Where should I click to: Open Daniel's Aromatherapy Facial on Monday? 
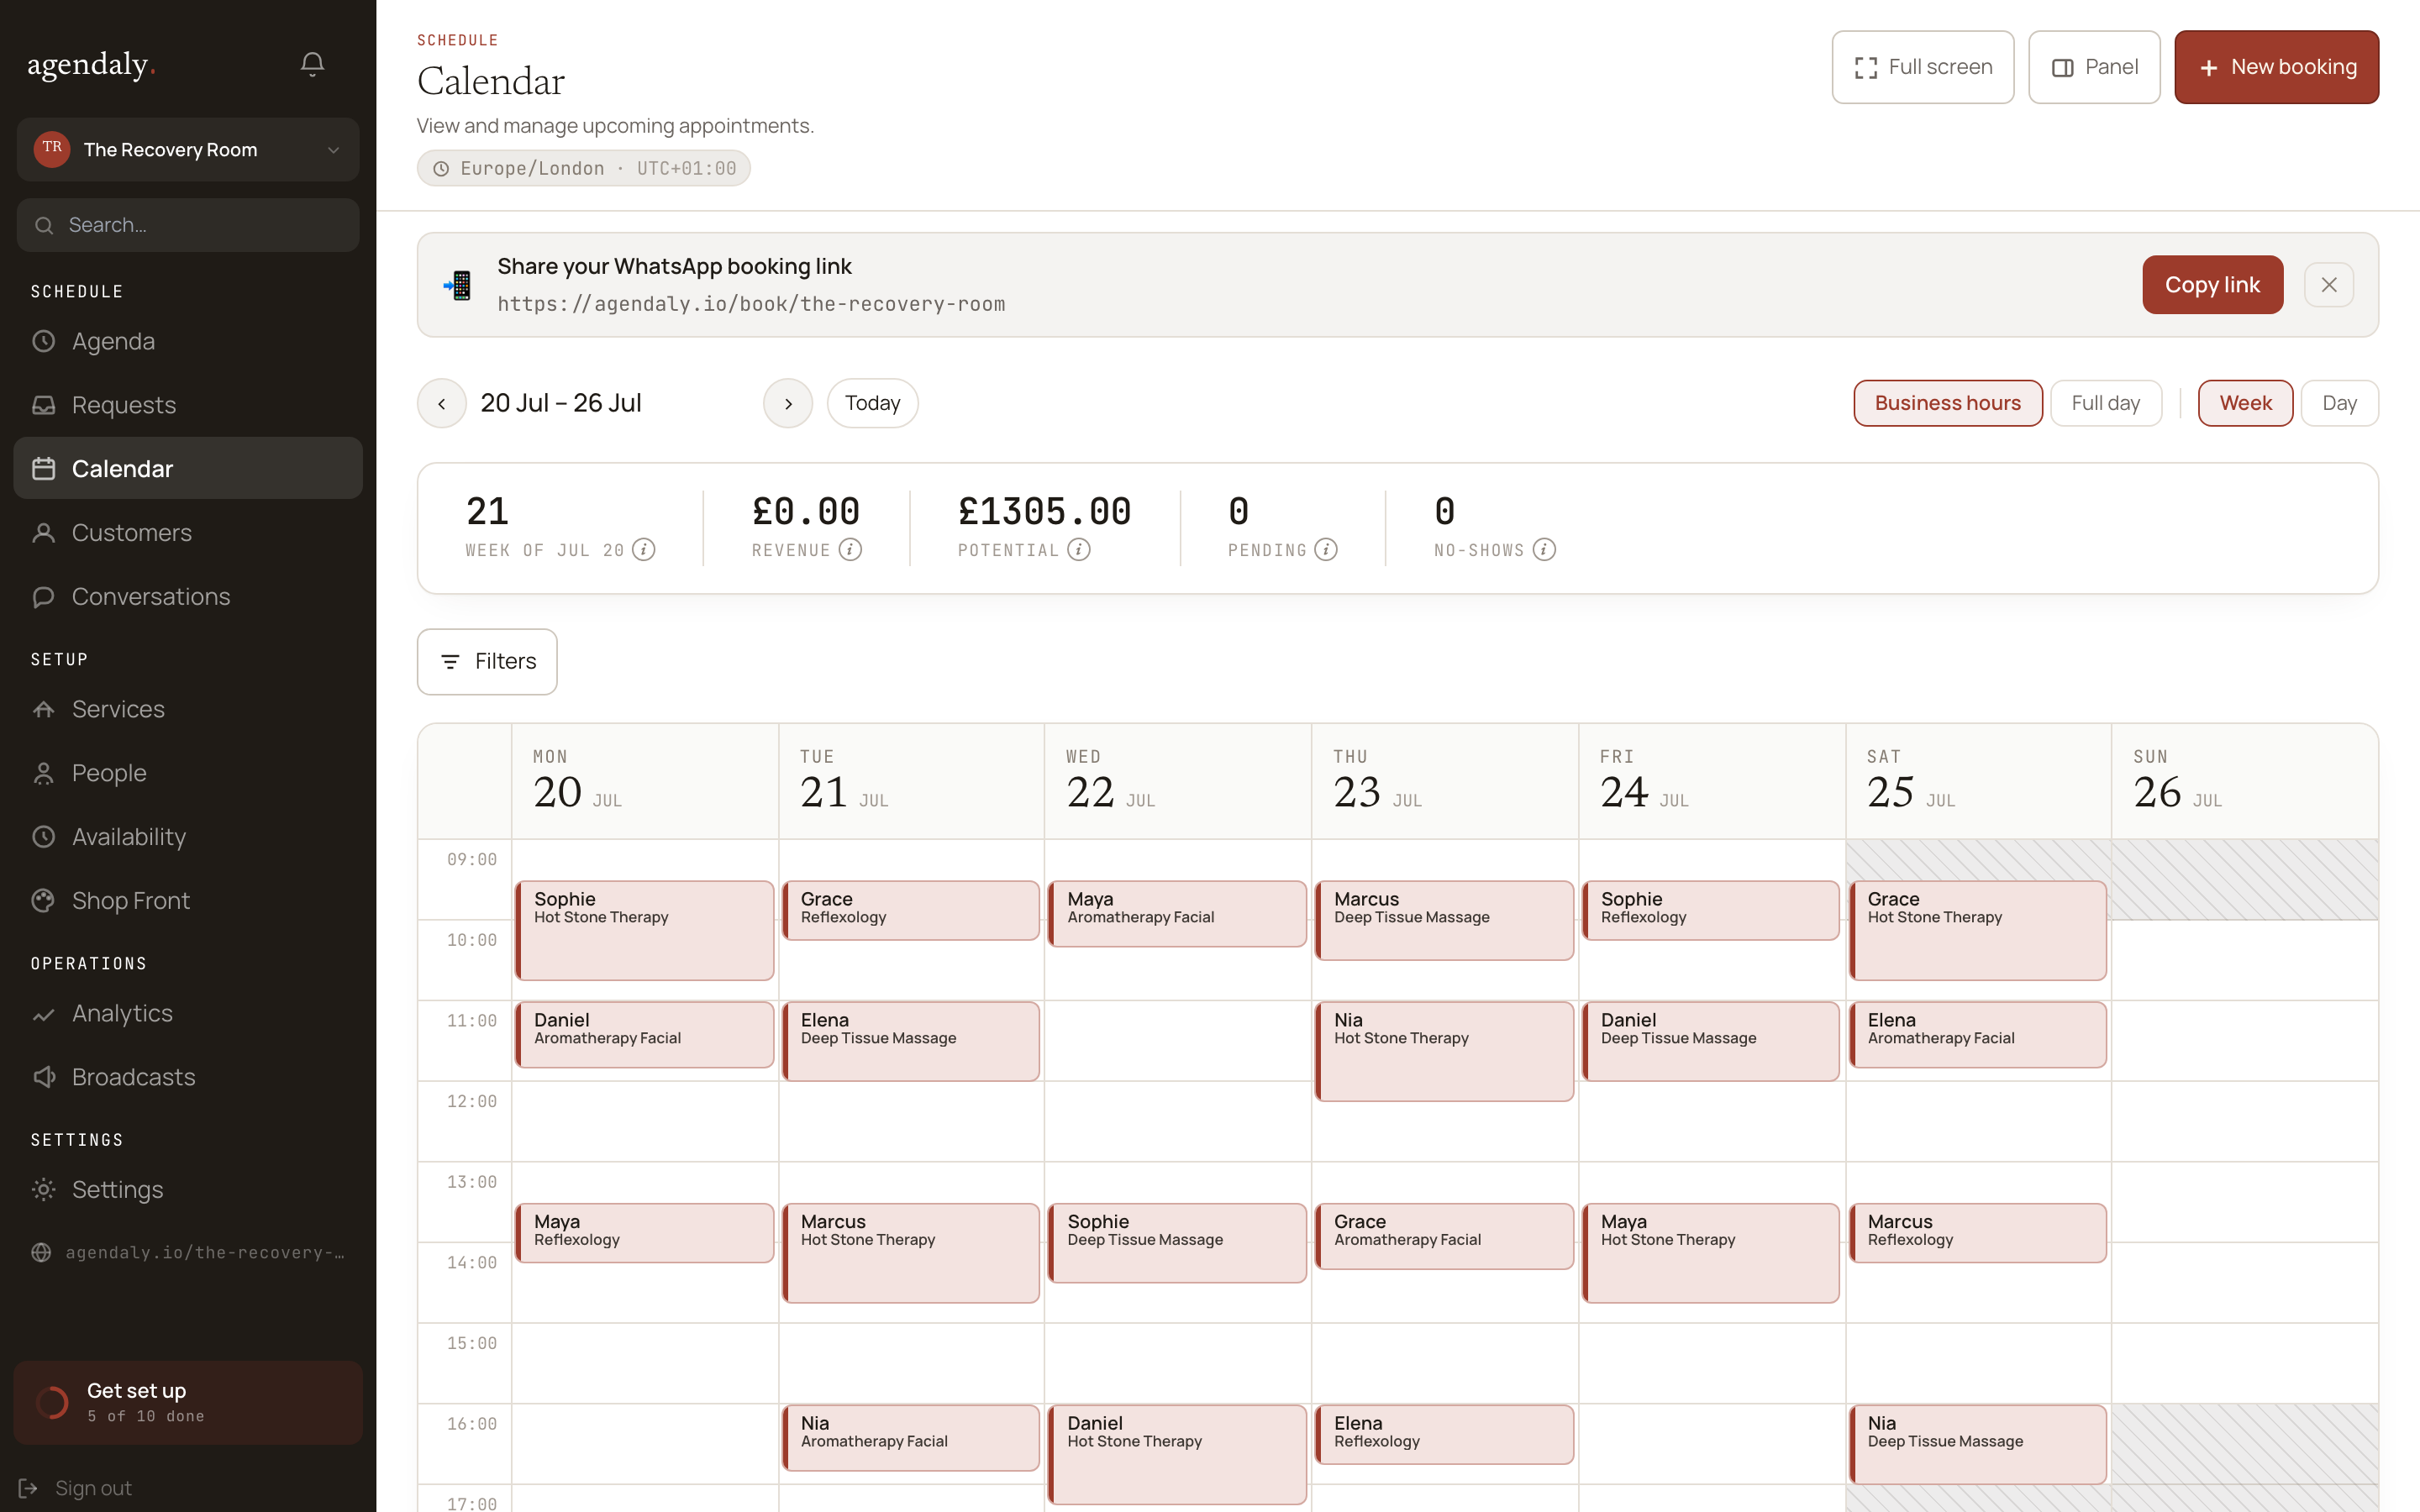point(645,1034)
